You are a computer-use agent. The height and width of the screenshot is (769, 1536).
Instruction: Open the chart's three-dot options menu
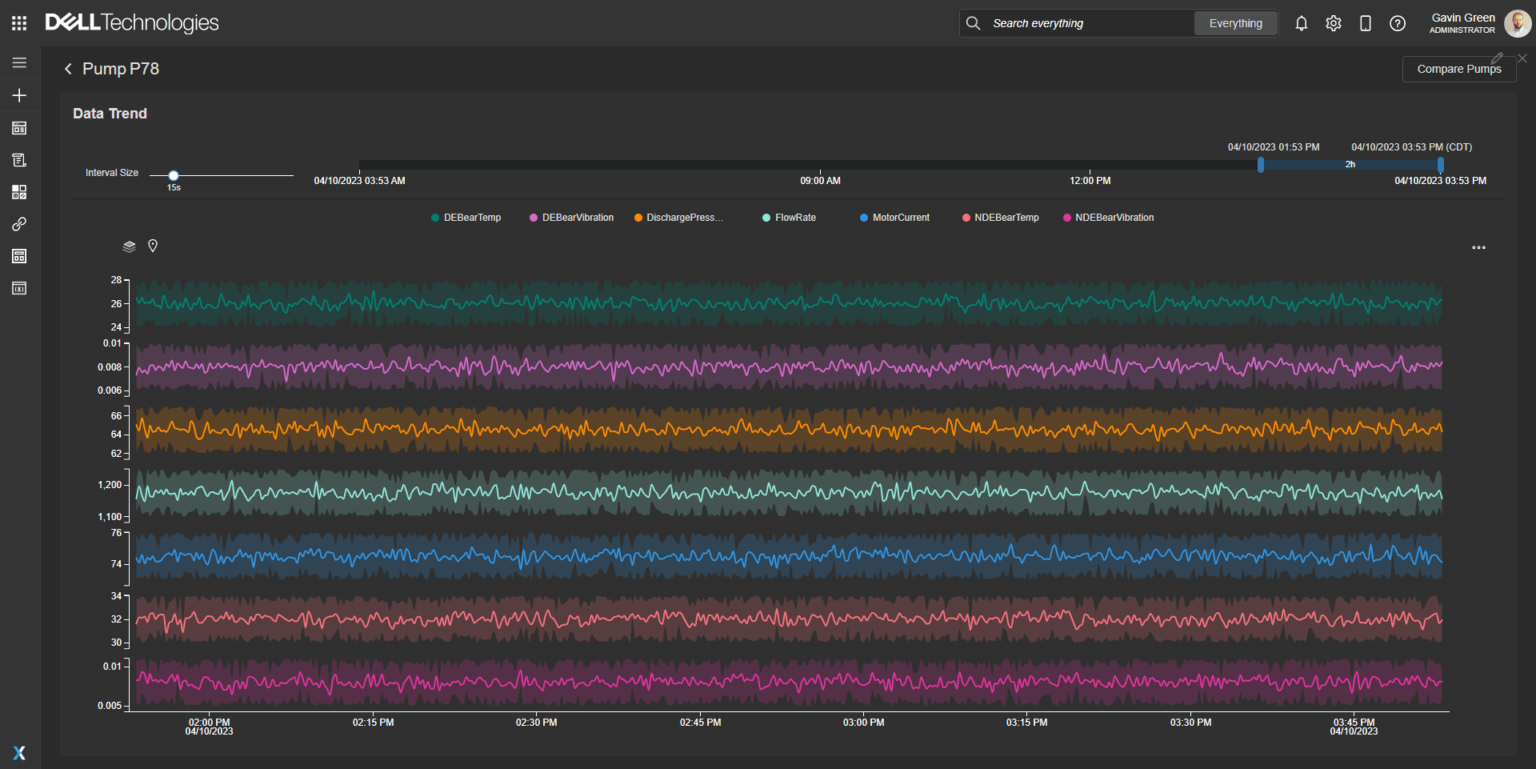pos(1478,248)
